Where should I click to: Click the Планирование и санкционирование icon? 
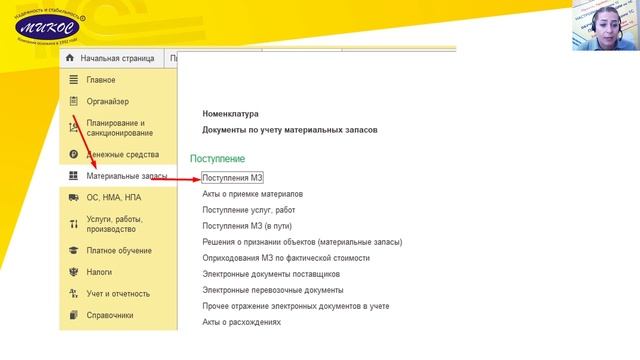coord(73,128)
